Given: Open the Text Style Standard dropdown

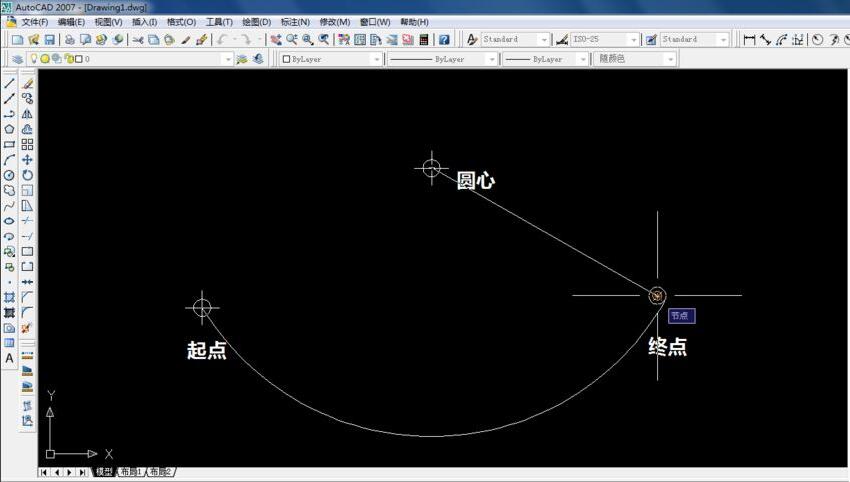Looking at the screenshot, I should 544,40.
